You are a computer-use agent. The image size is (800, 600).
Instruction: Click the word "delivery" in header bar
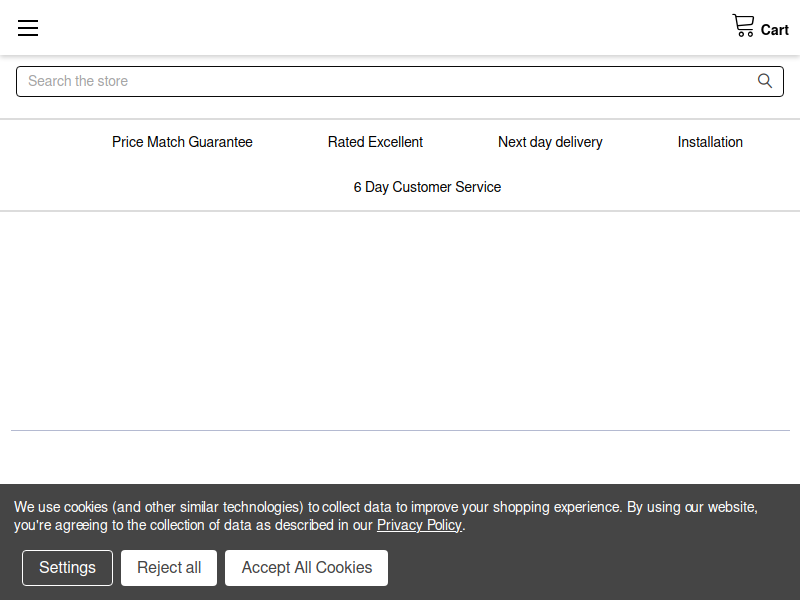579,142
